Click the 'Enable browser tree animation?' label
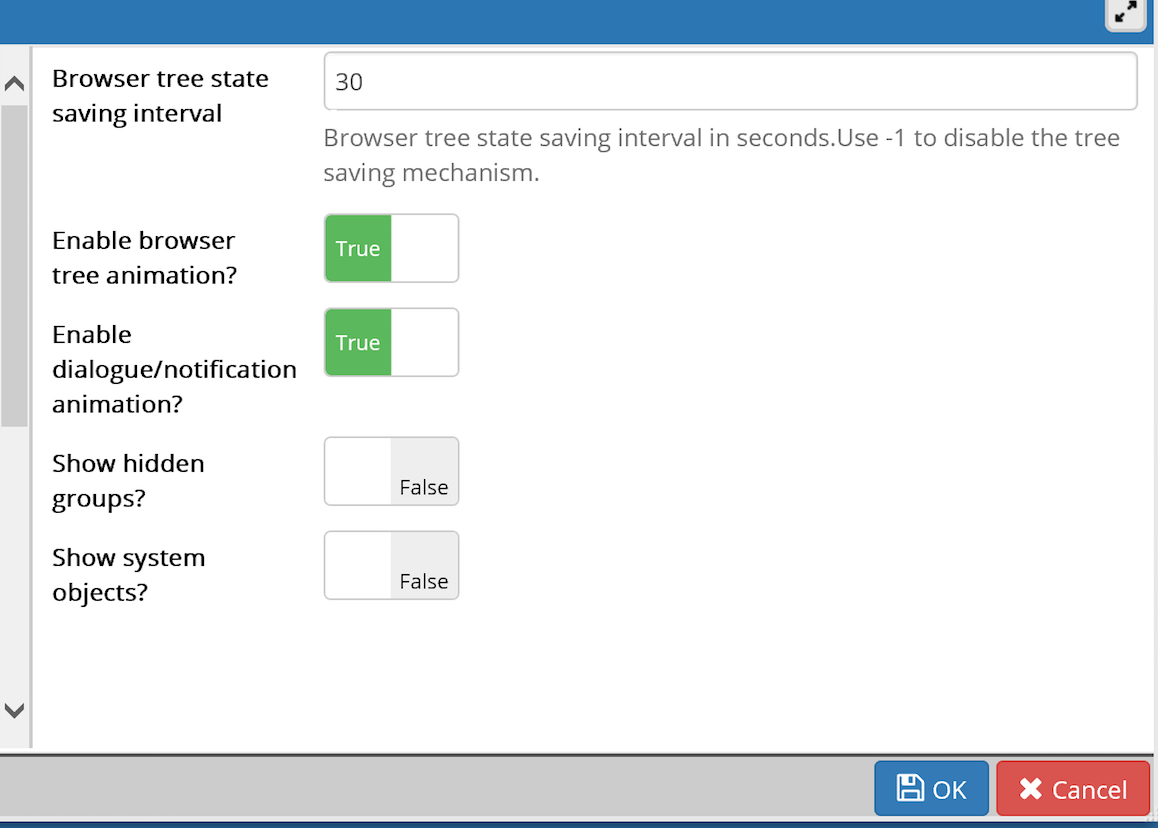Image resolution: width=1158 pixels, height=828 pixels. 143,257
